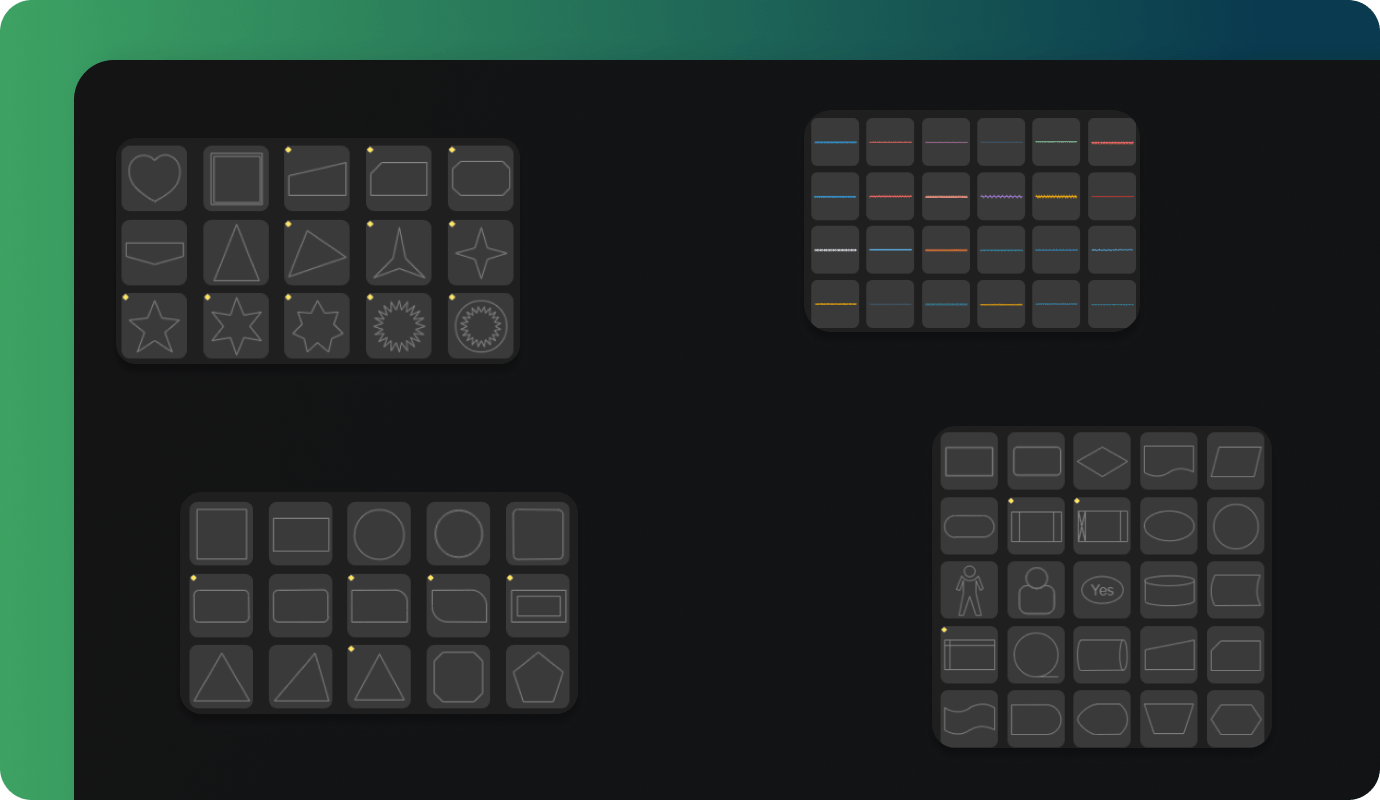The height and width of the screenshot is (800, 1380).
Task: Choose the yellow zigzag line style
Action: point(1057,196)
